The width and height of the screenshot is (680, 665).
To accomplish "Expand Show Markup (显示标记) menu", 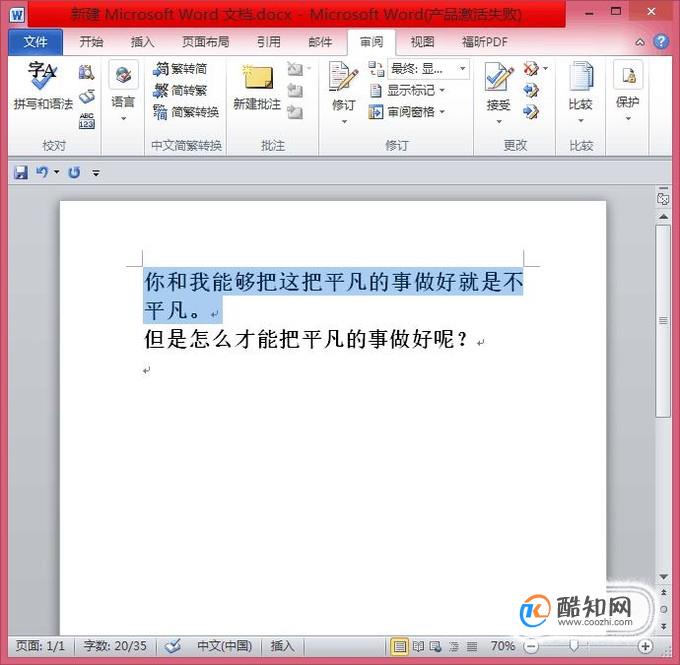I will point(407,90).
